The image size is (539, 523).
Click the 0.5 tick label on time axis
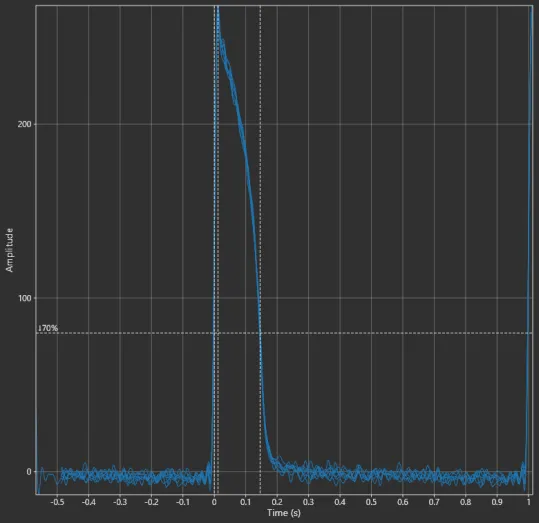[x=371, y=502]
